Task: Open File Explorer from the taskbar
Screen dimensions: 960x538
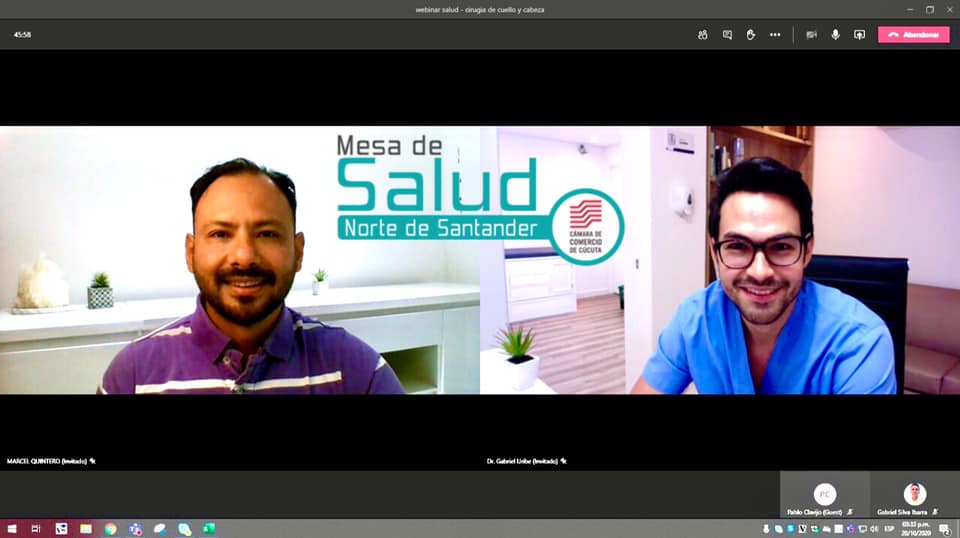Action: point(86,529)
